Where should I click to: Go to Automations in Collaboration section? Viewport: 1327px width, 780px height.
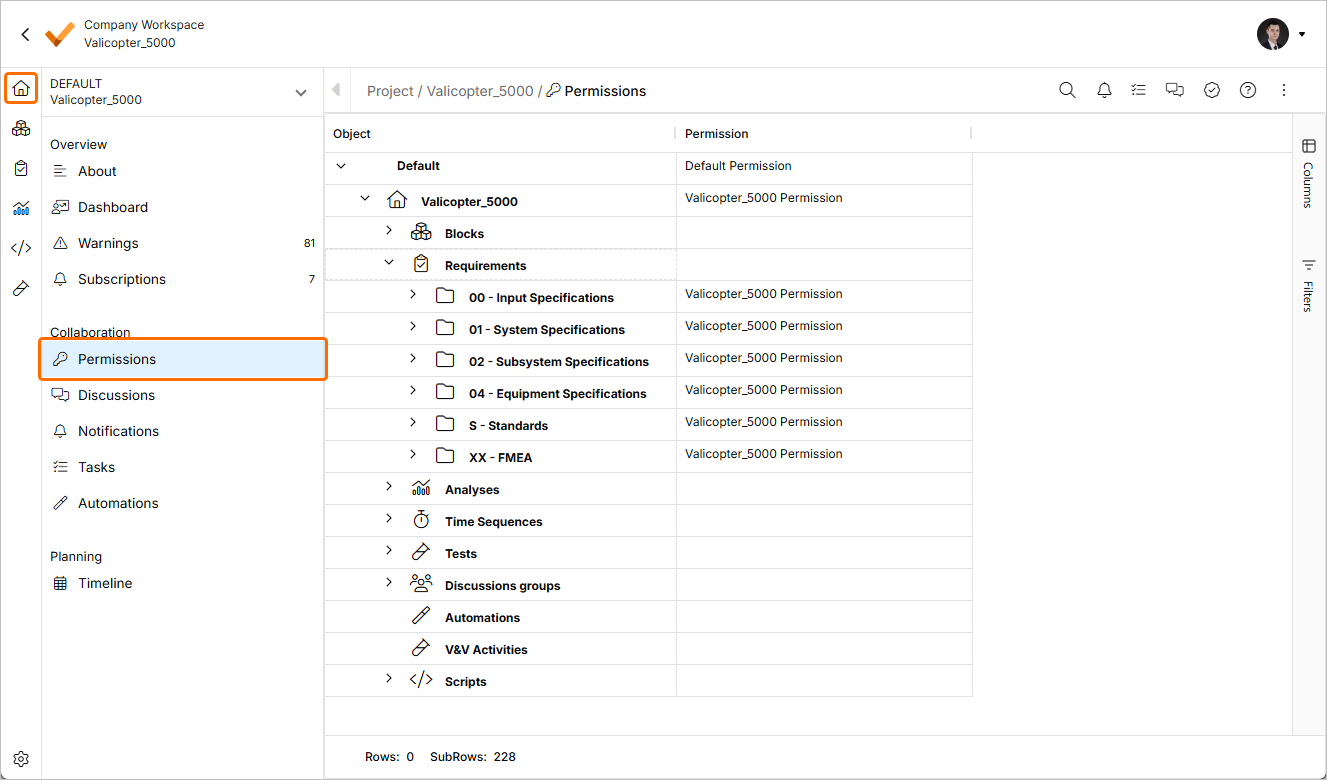[118, 503]
